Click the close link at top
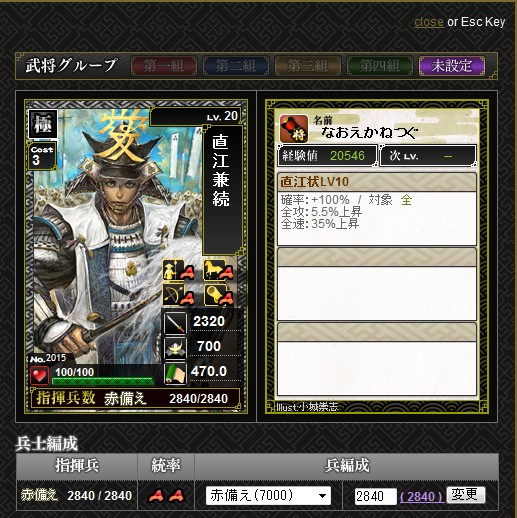Viewport: 517px width, 518px height. (429, 22)
